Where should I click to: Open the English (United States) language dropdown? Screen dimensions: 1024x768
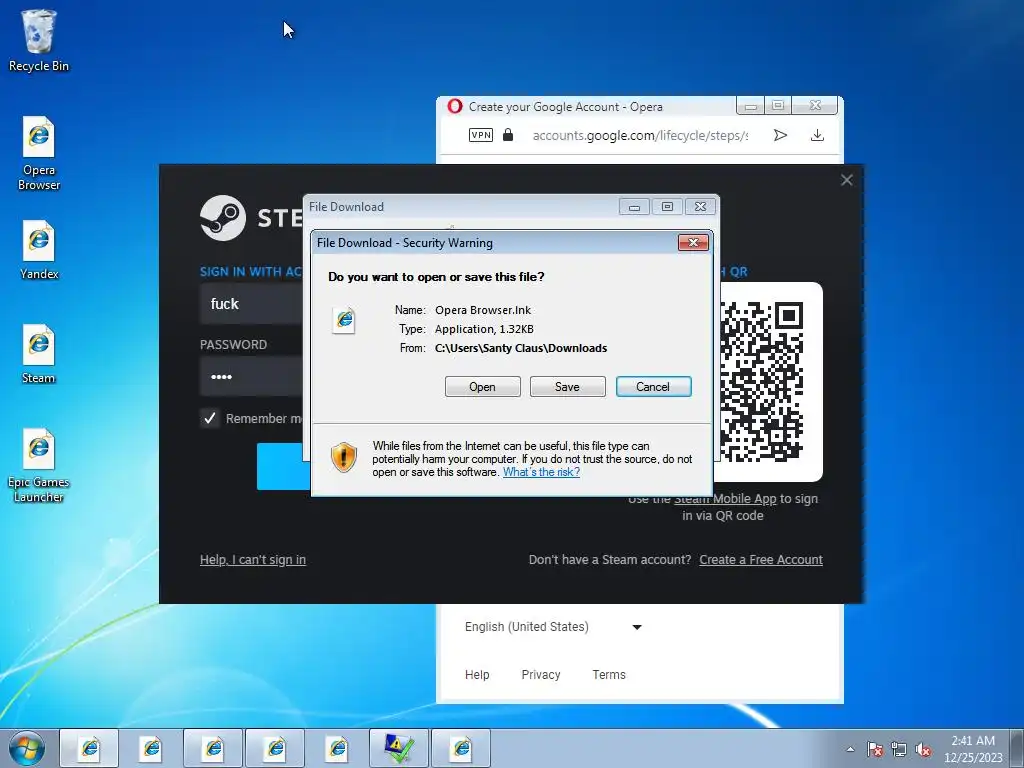click(554, 627)
